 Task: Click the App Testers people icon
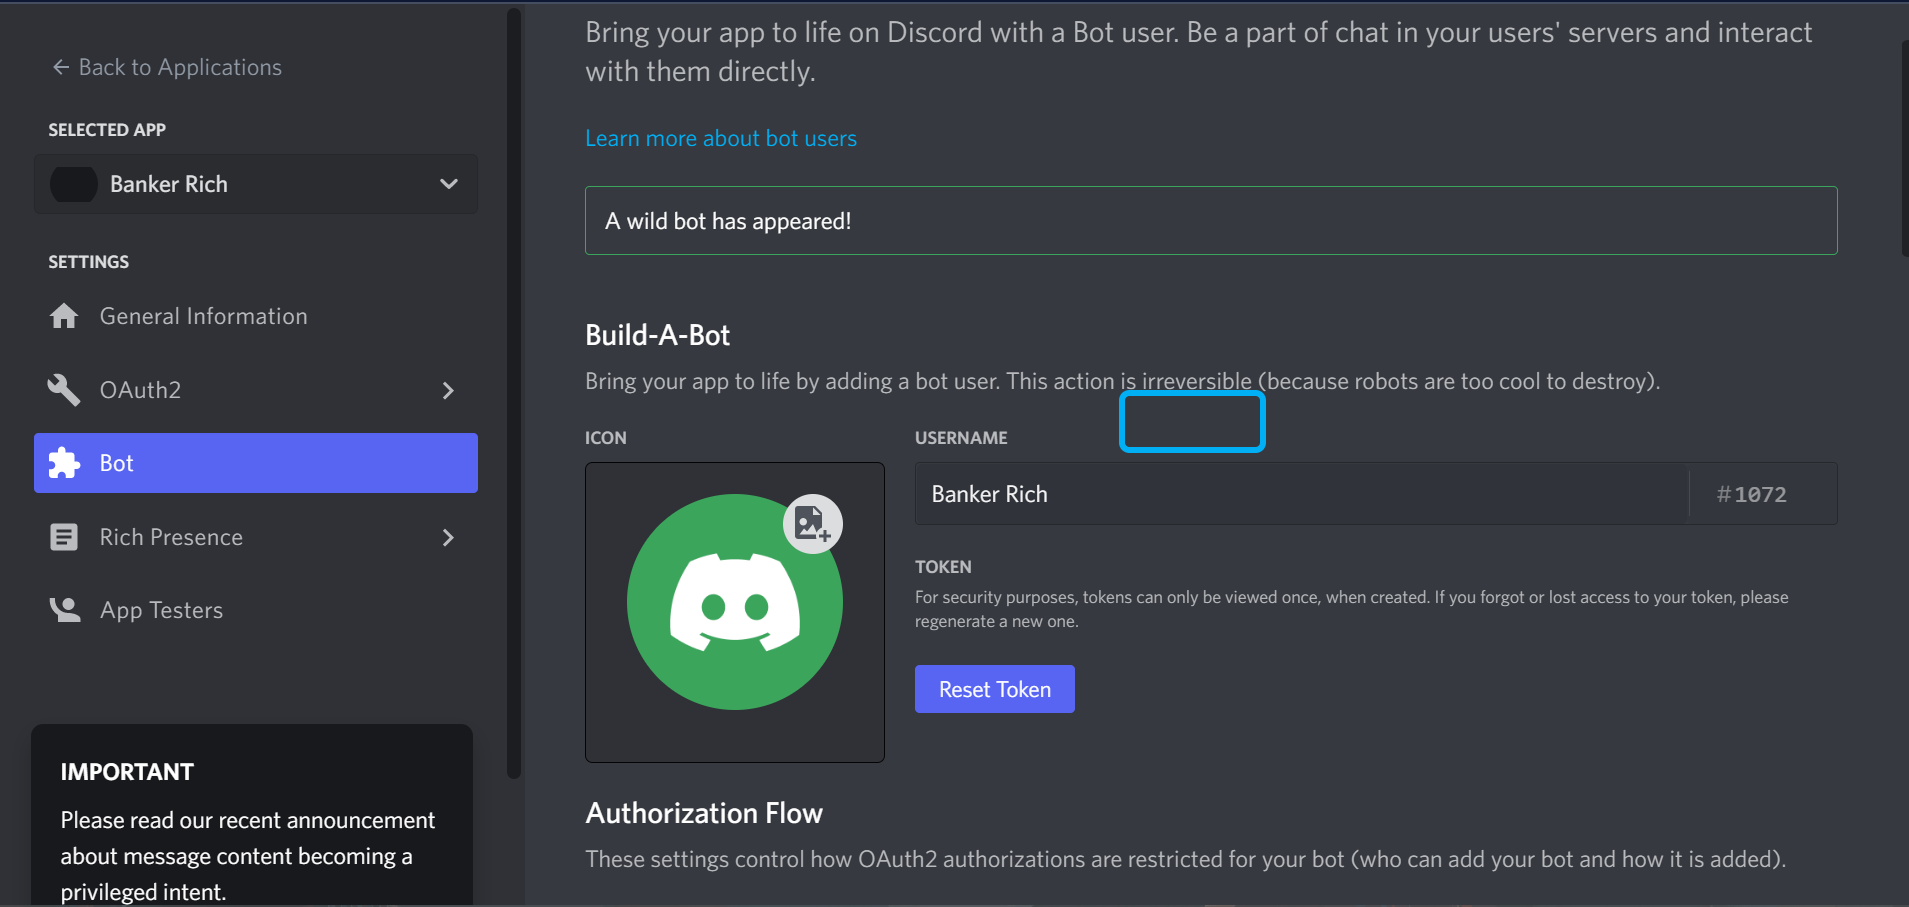tap(65, 610)
